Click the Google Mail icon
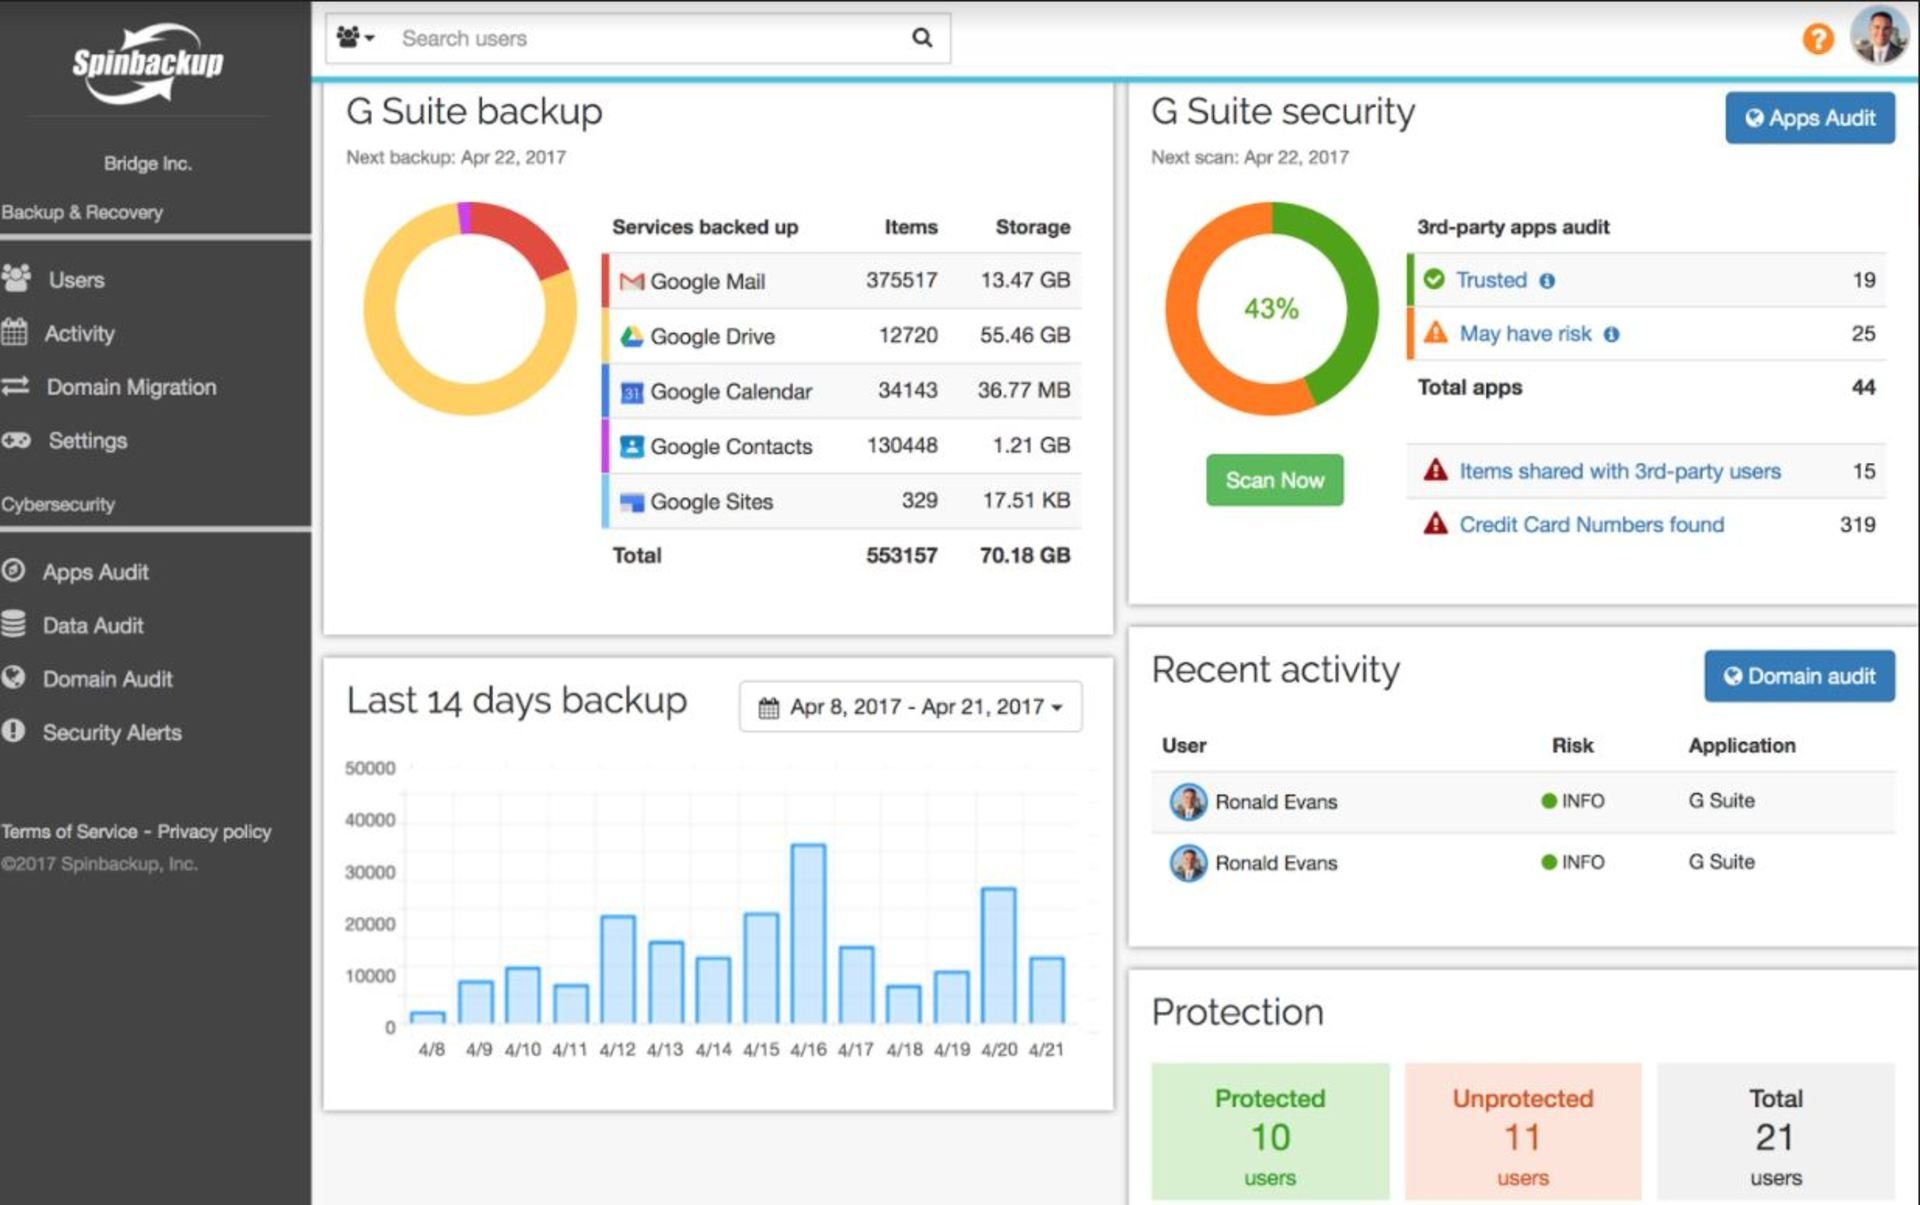Image resolution: width=1920 pixels, height=1205 pixels. pyautogui.click(x=631, y=281)
